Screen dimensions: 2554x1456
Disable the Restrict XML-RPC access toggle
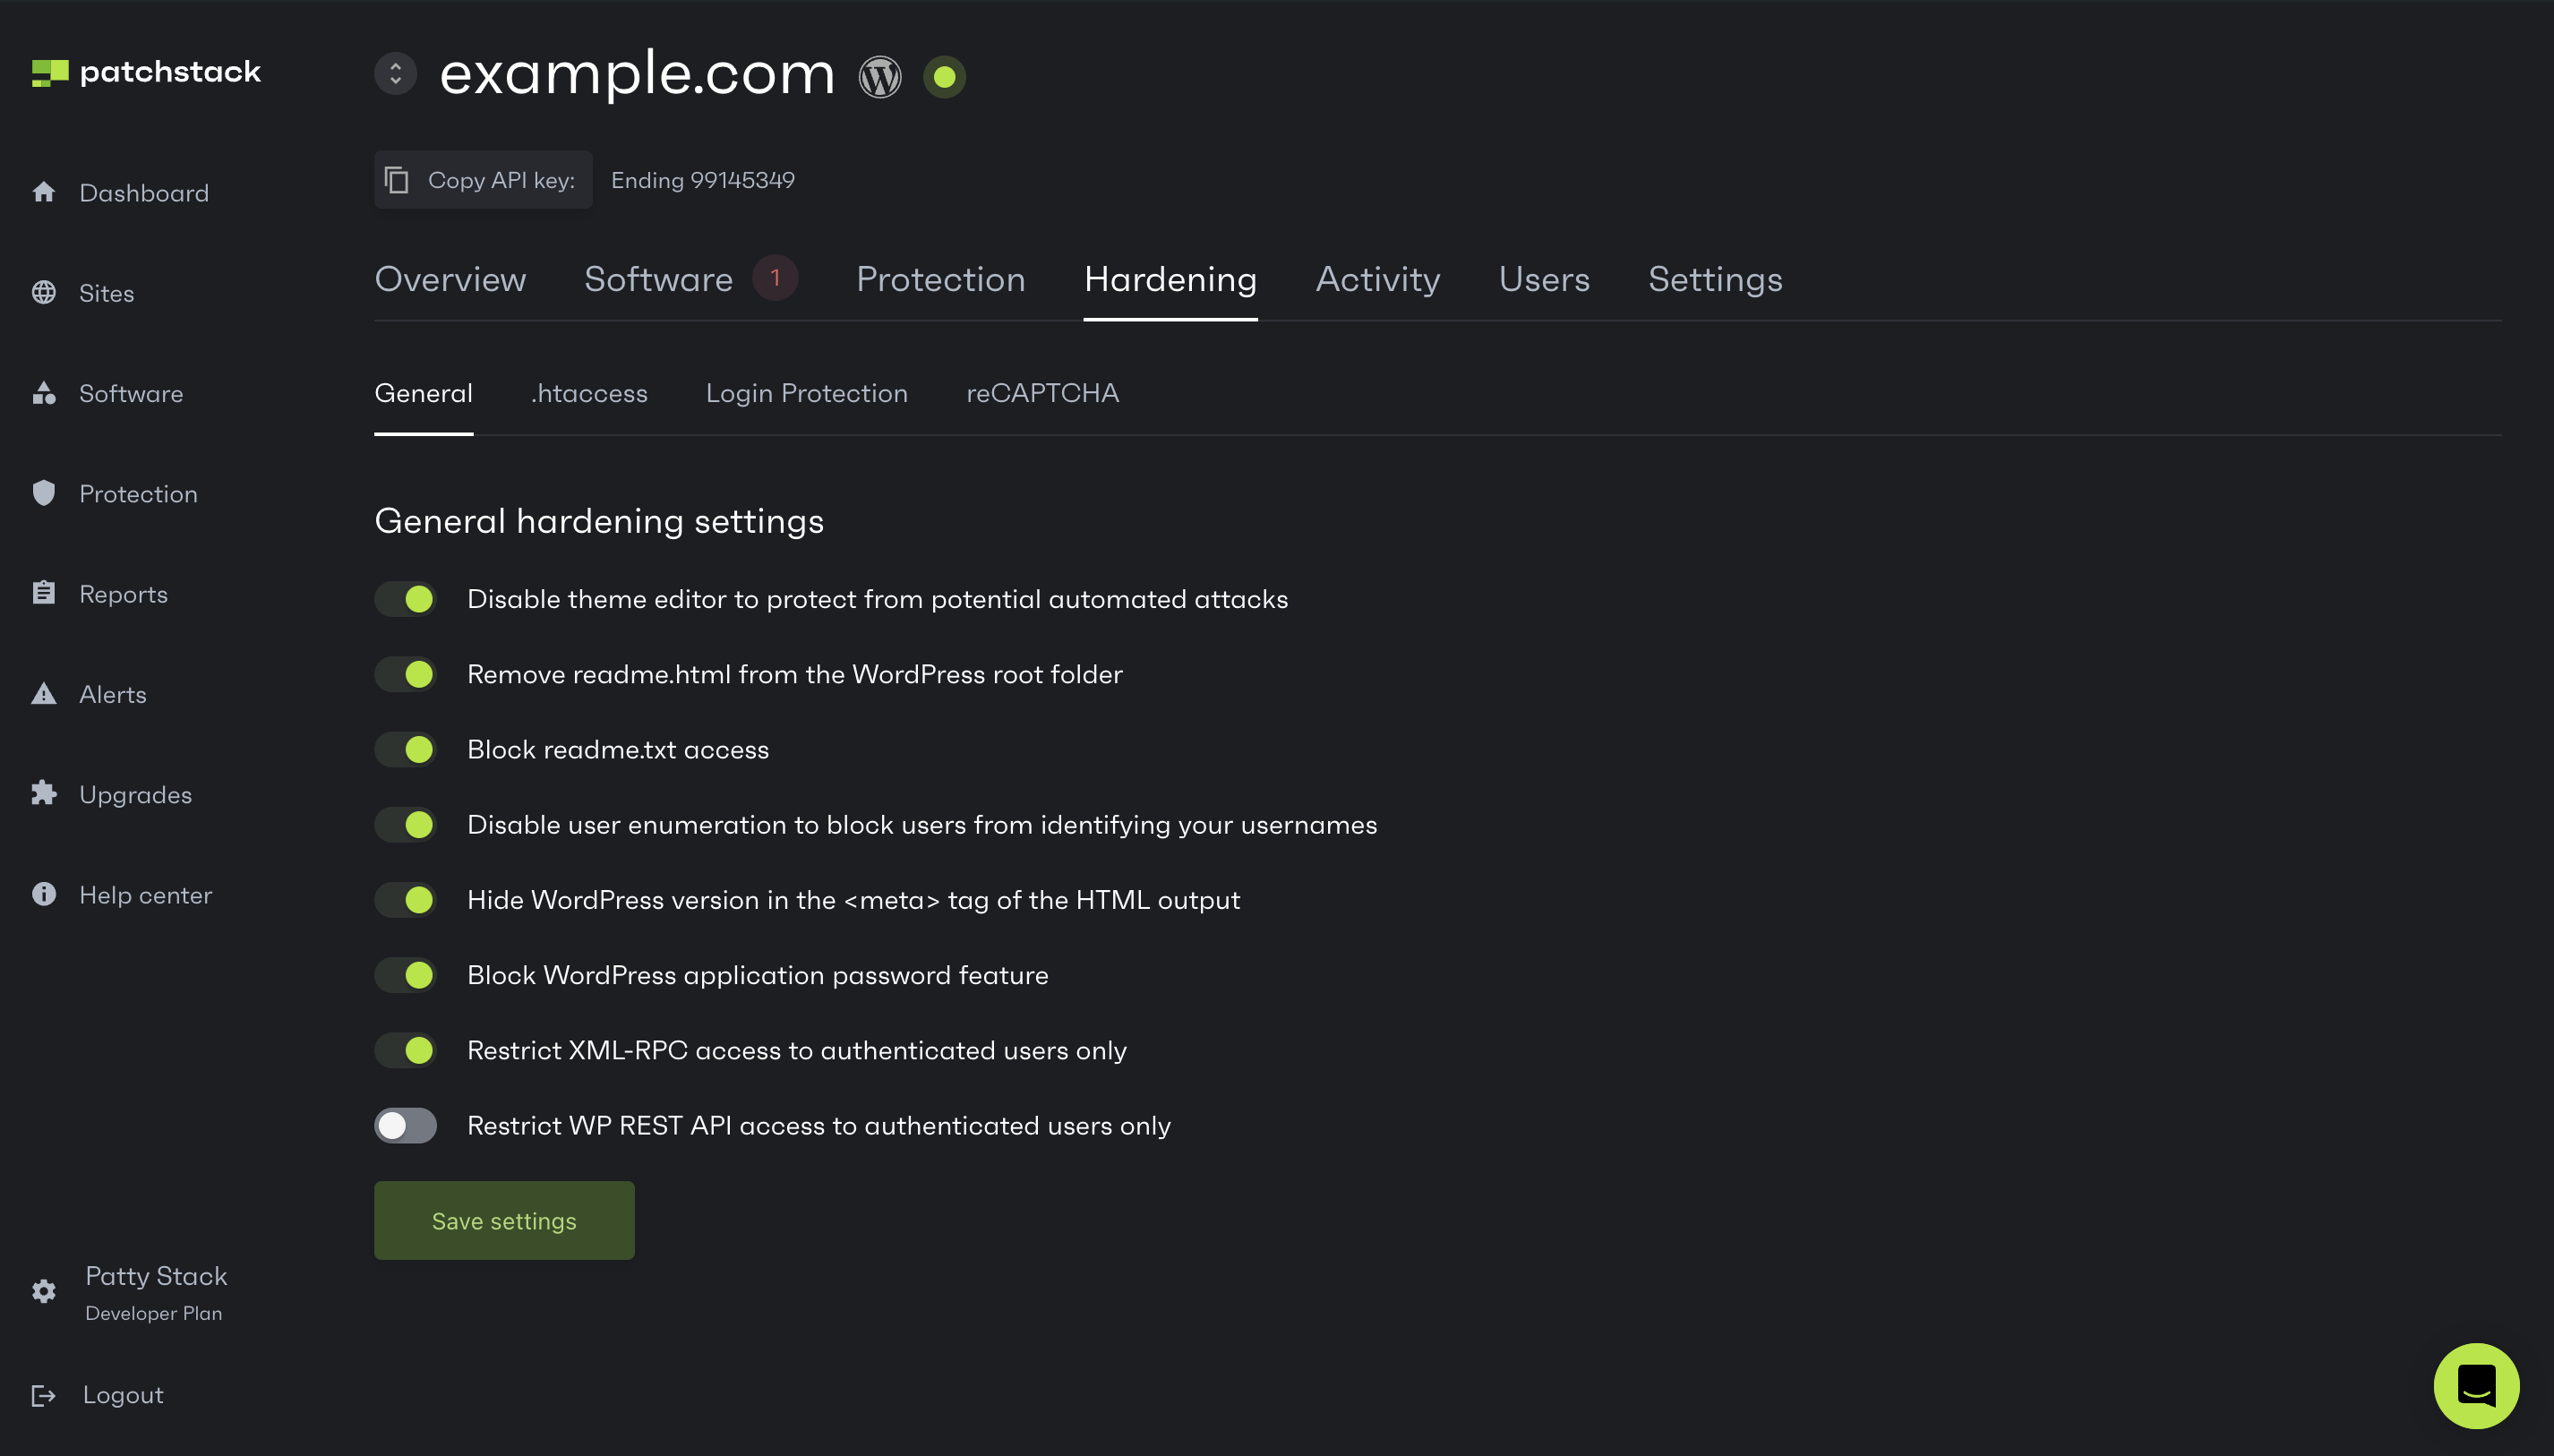click(x=406, y=1050)
